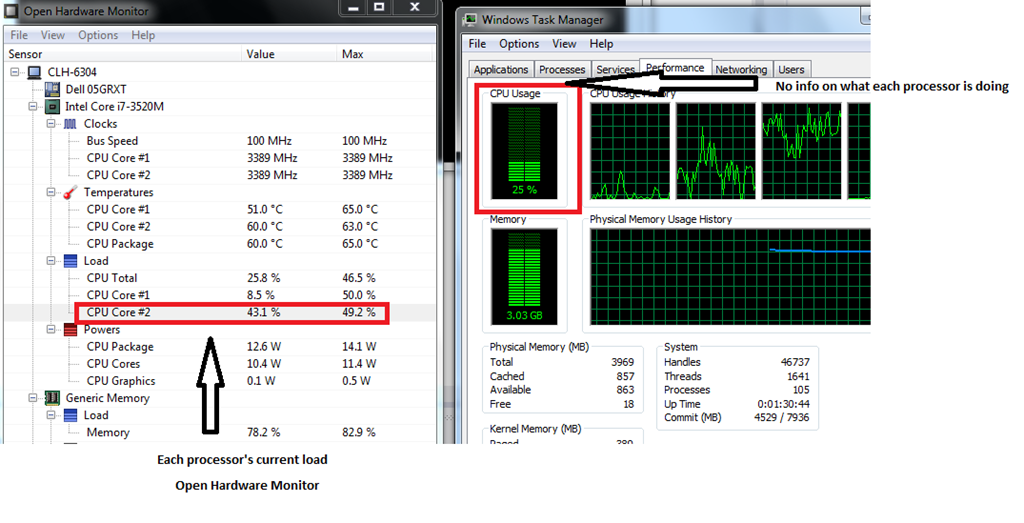Select the Memory load row
Image resolution: width=1024 pixels, height=523 pixels.
click(x=219, y=432)
